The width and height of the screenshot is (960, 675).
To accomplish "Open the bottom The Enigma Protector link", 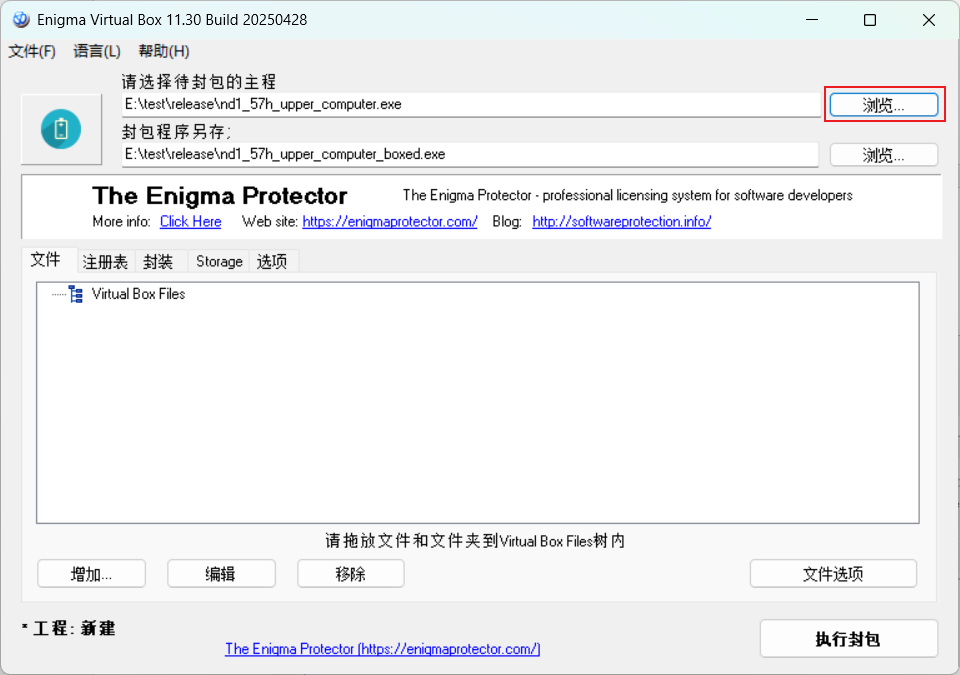I will (x=383, y=649).
